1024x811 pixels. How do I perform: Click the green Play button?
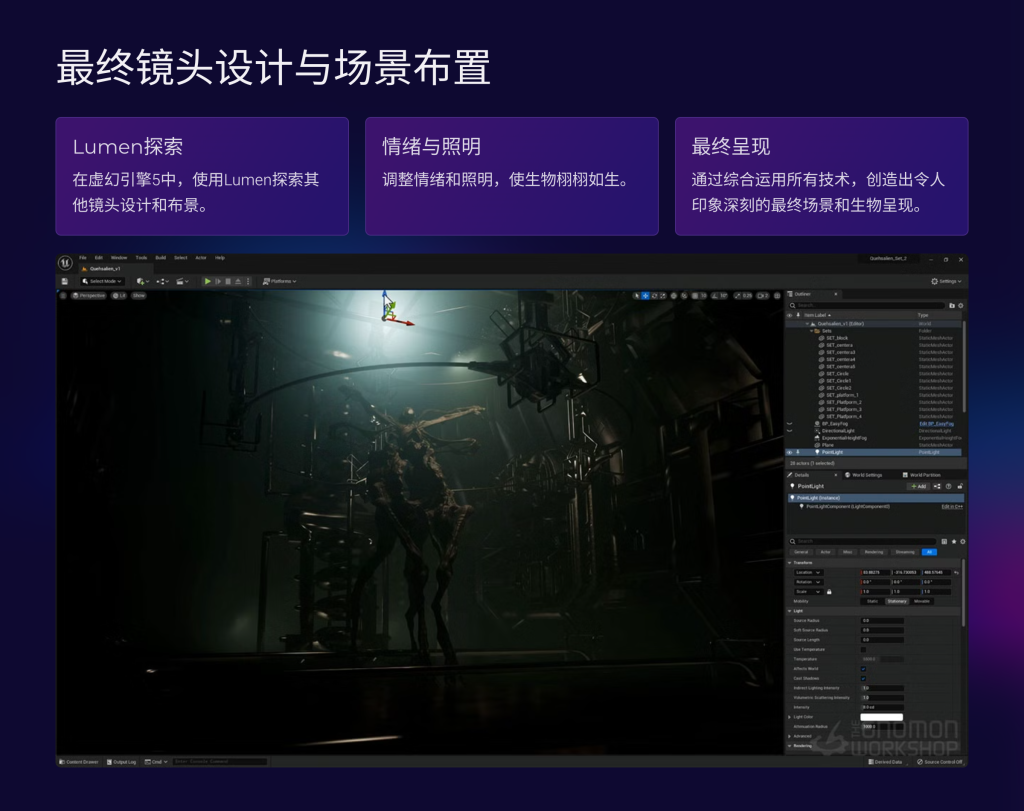[x=208, y=281]
